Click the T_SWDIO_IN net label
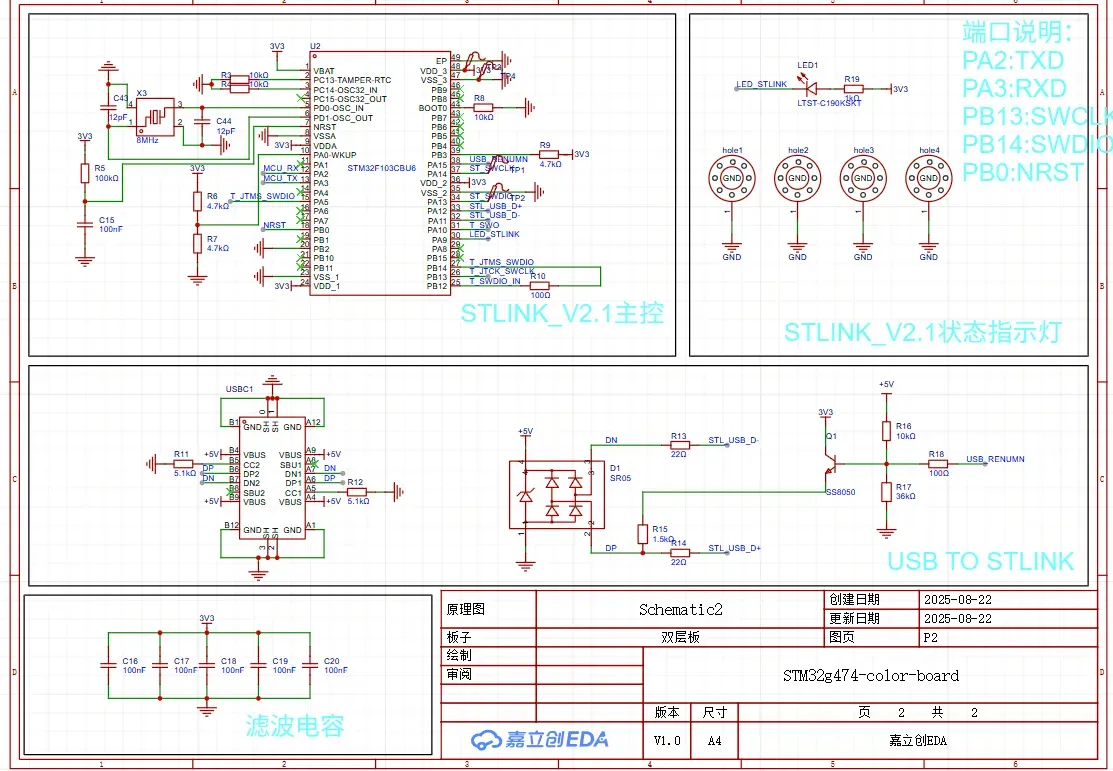The width and height of the screenshot is (1113, 771). click(495, 280)
